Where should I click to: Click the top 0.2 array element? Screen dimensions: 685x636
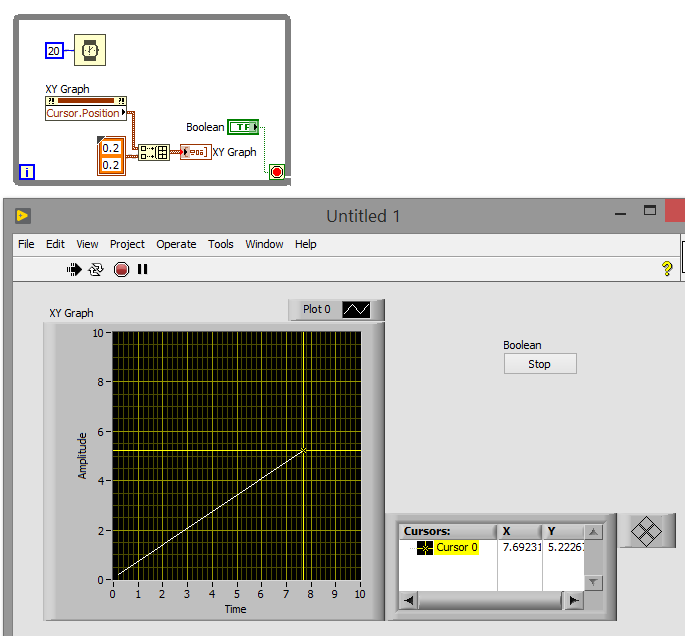[x=111, y=148]
